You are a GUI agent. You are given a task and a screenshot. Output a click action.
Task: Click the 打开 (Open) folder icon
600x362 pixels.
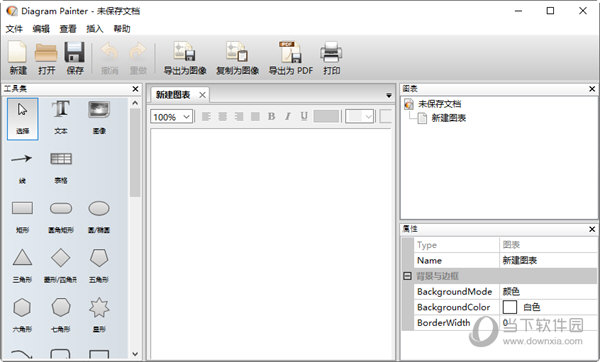pyautogui.click(x=46, y=52)
